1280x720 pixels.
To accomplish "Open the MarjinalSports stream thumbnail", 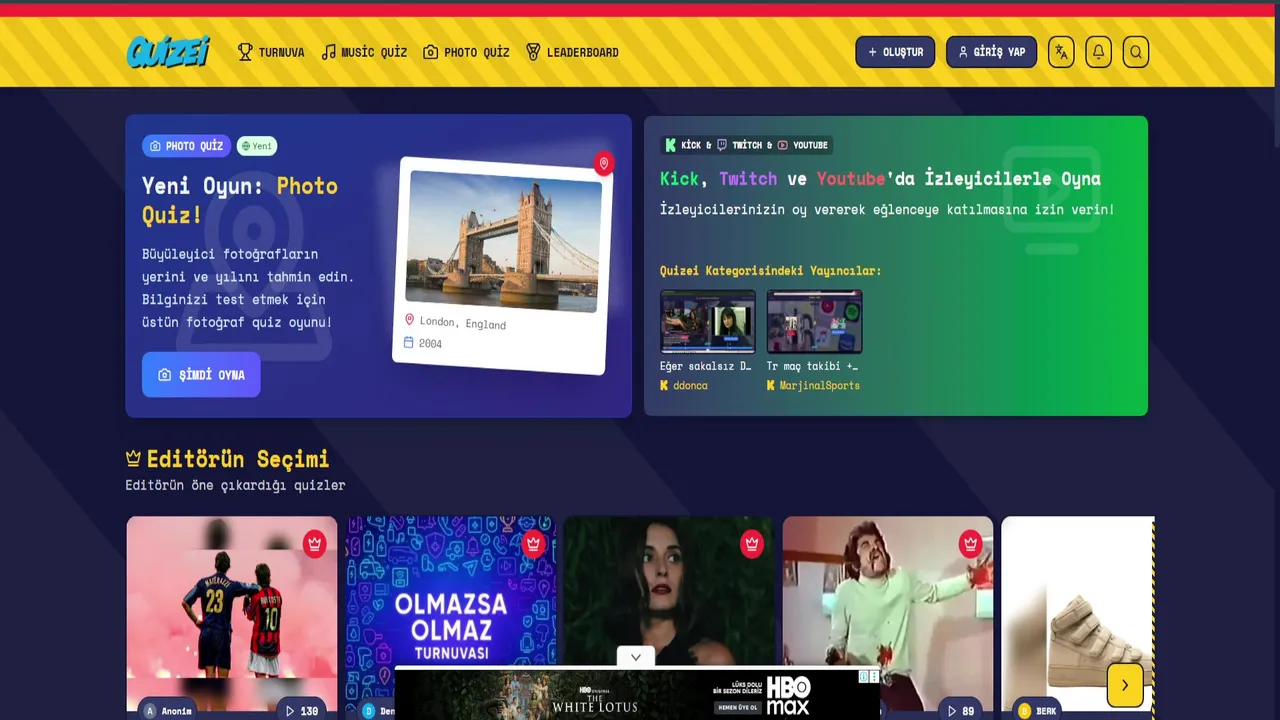I will pos(814,322).
